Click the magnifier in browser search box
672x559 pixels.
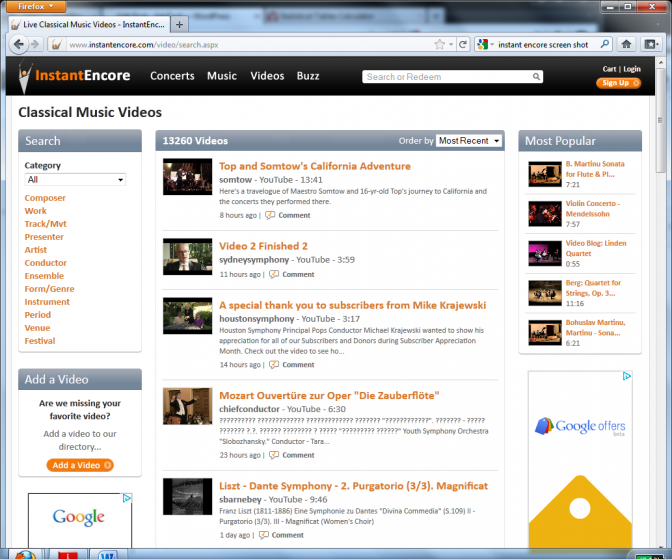[604, 44]
